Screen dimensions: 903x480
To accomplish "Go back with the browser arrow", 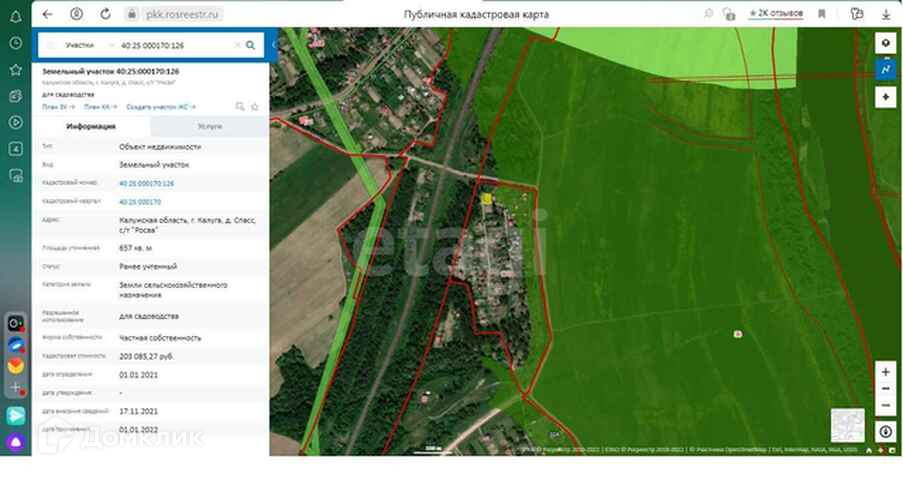I will 48,14.
